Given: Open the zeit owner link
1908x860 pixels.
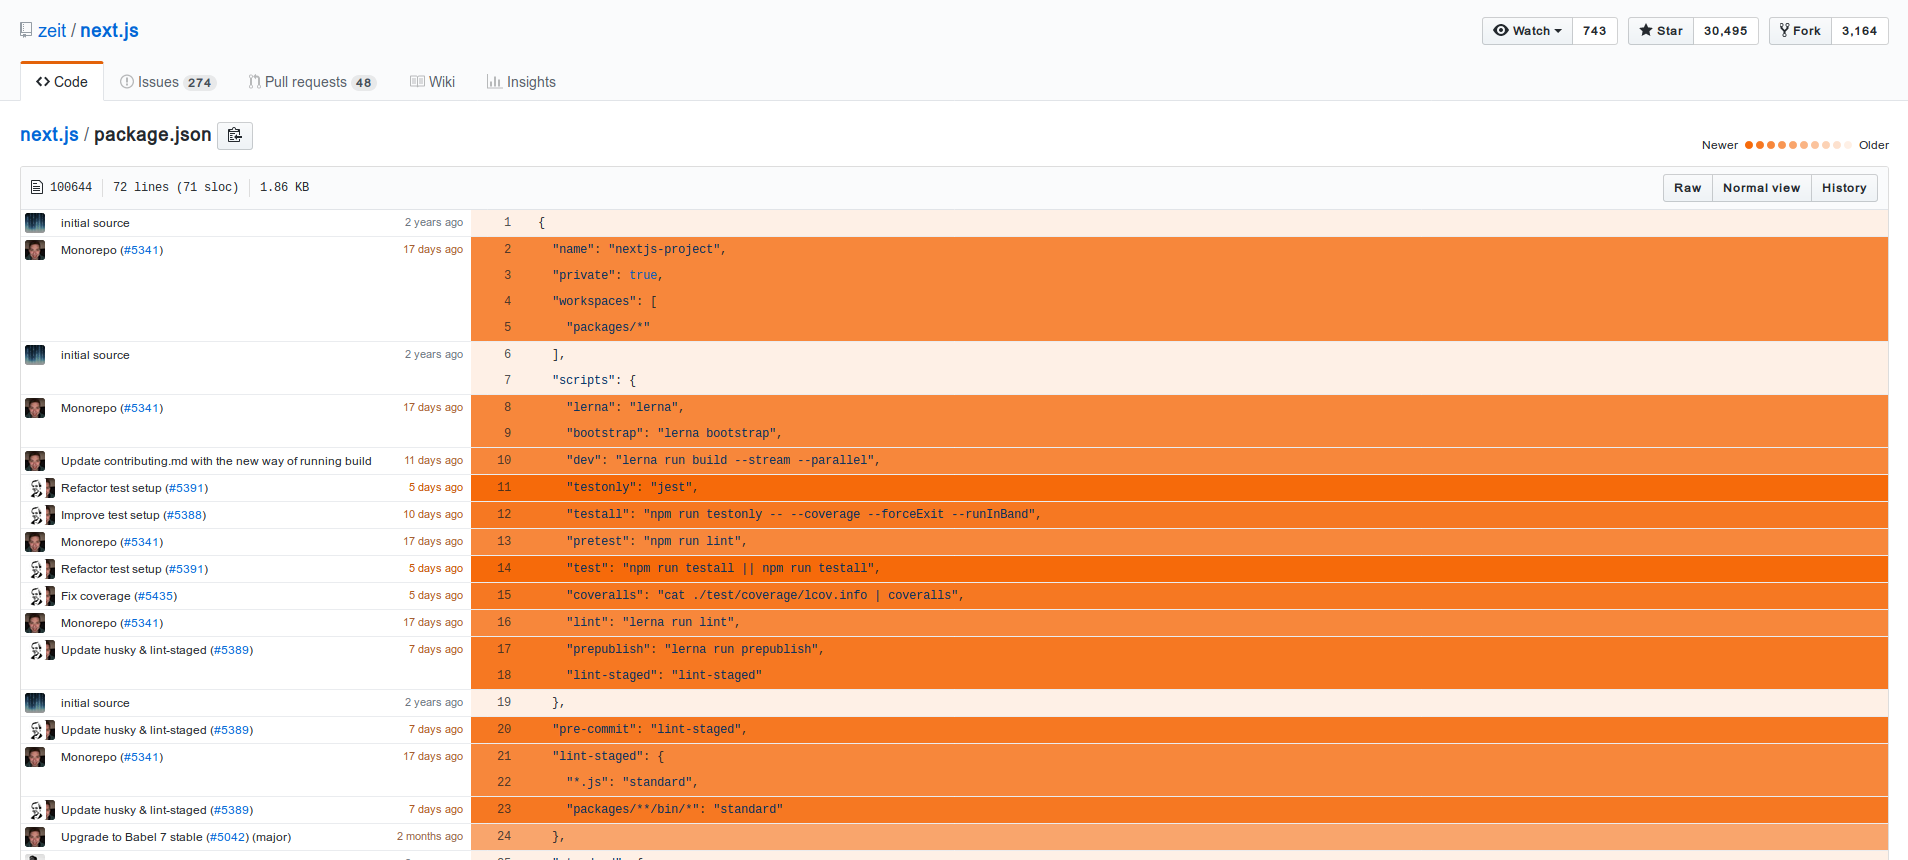Looking at the screenshot, I should pyautogui.click(x=52, y=31).
